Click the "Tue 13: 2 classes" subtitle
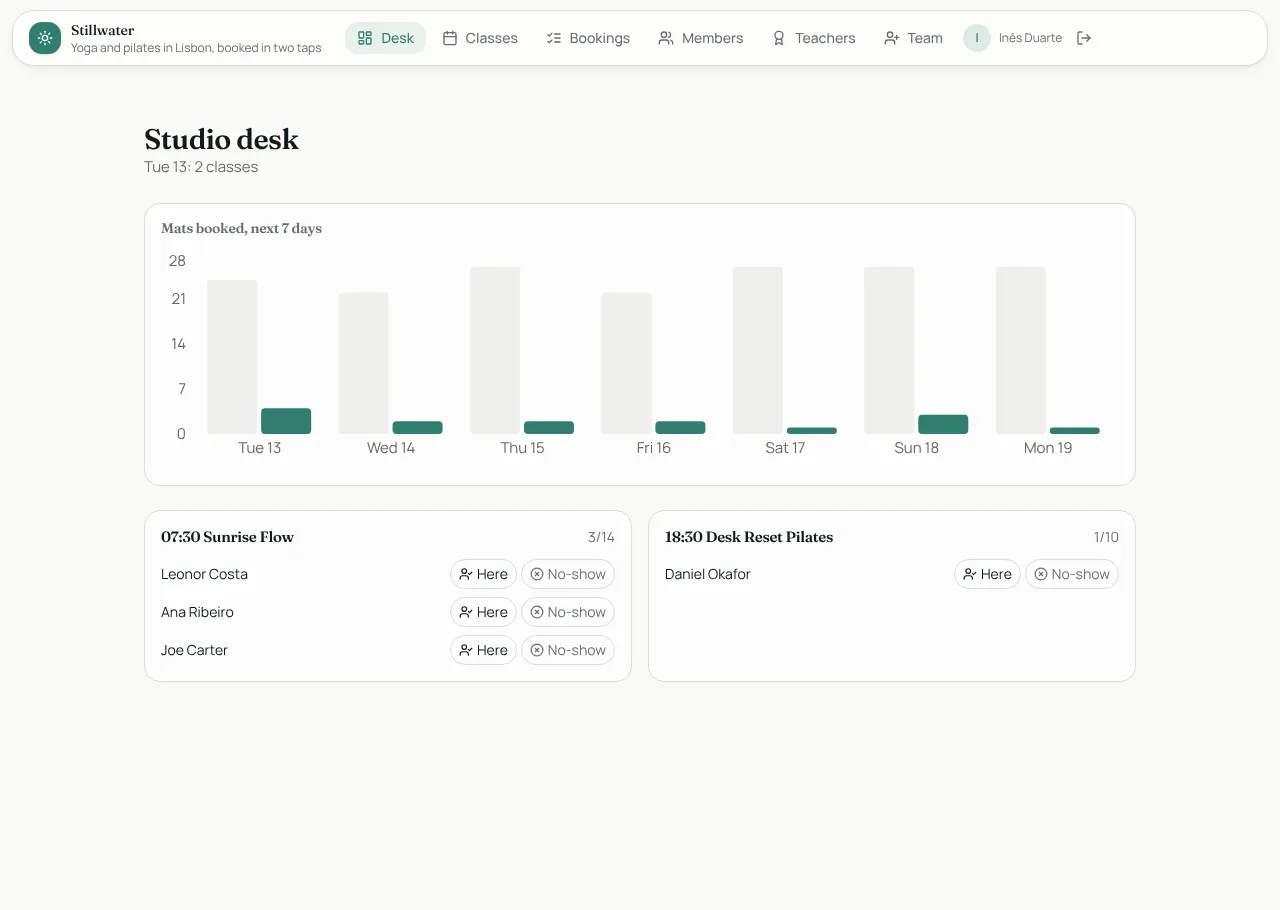Screen dimensions: 1280x910 [x=201, y=167]
